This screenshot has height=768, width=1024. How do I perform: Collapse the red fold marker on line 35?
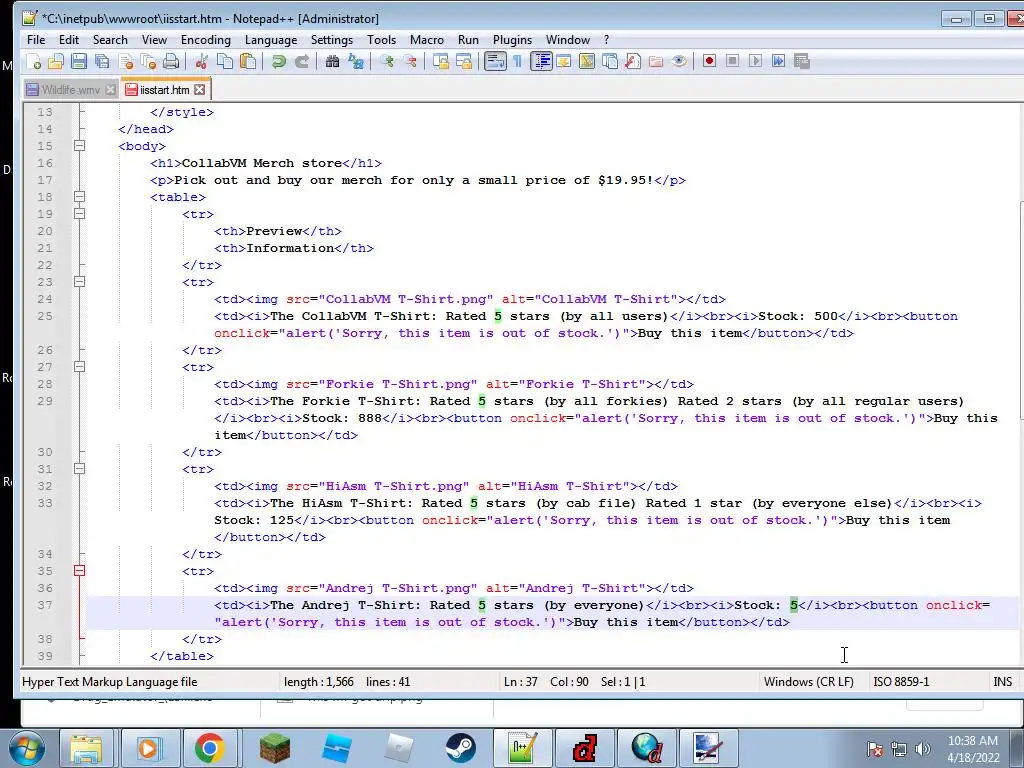tap(79, 571)
